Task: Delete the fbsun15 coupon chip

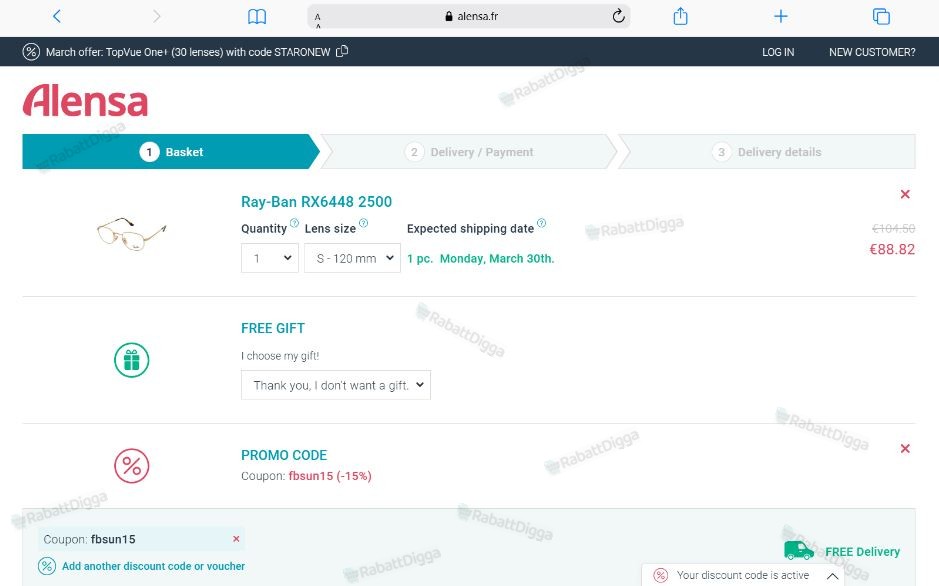Action: pos(236,539)
